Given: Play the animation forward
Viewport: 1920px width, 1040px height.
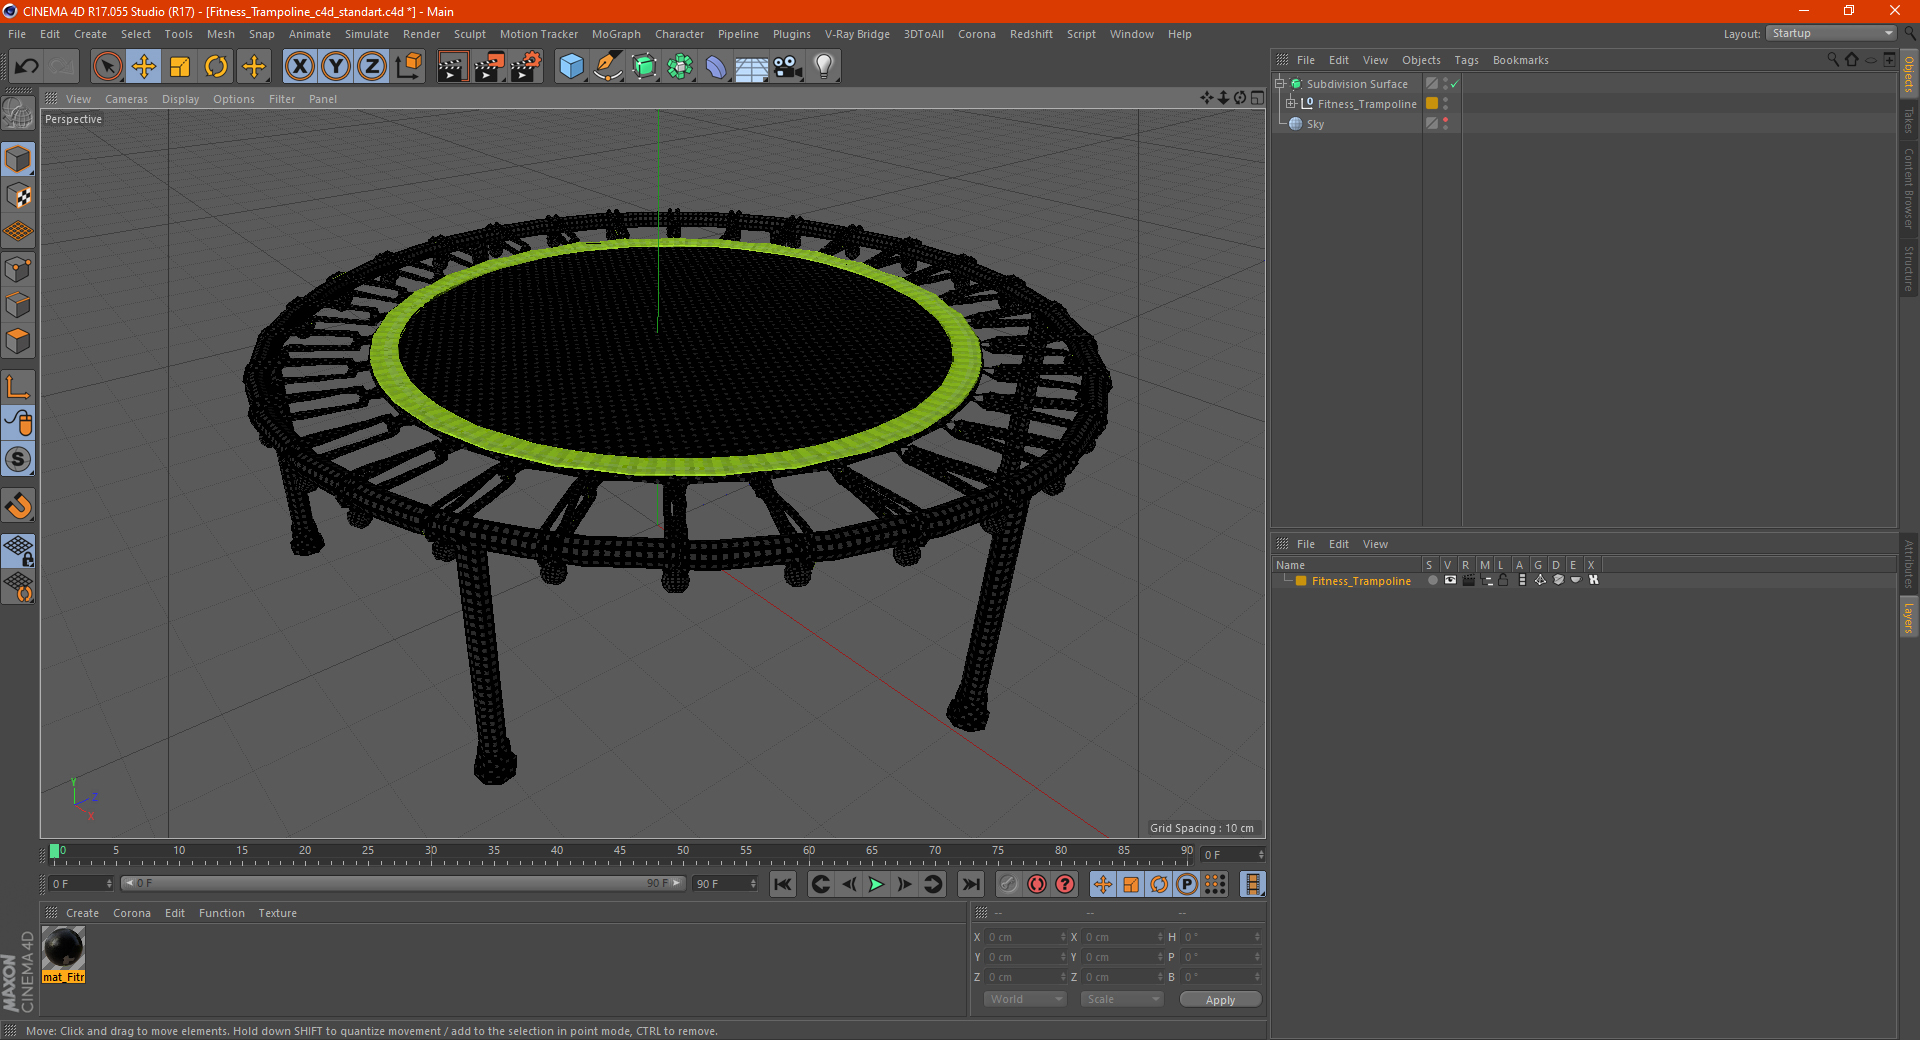Looking at the screenshot, I should pyautogui.click(x=876, y=884).
